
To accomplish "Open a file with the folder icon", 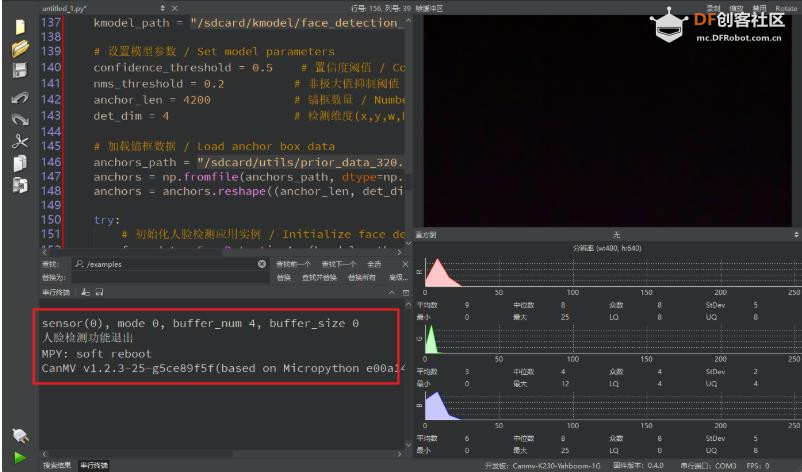I will 19,48.
